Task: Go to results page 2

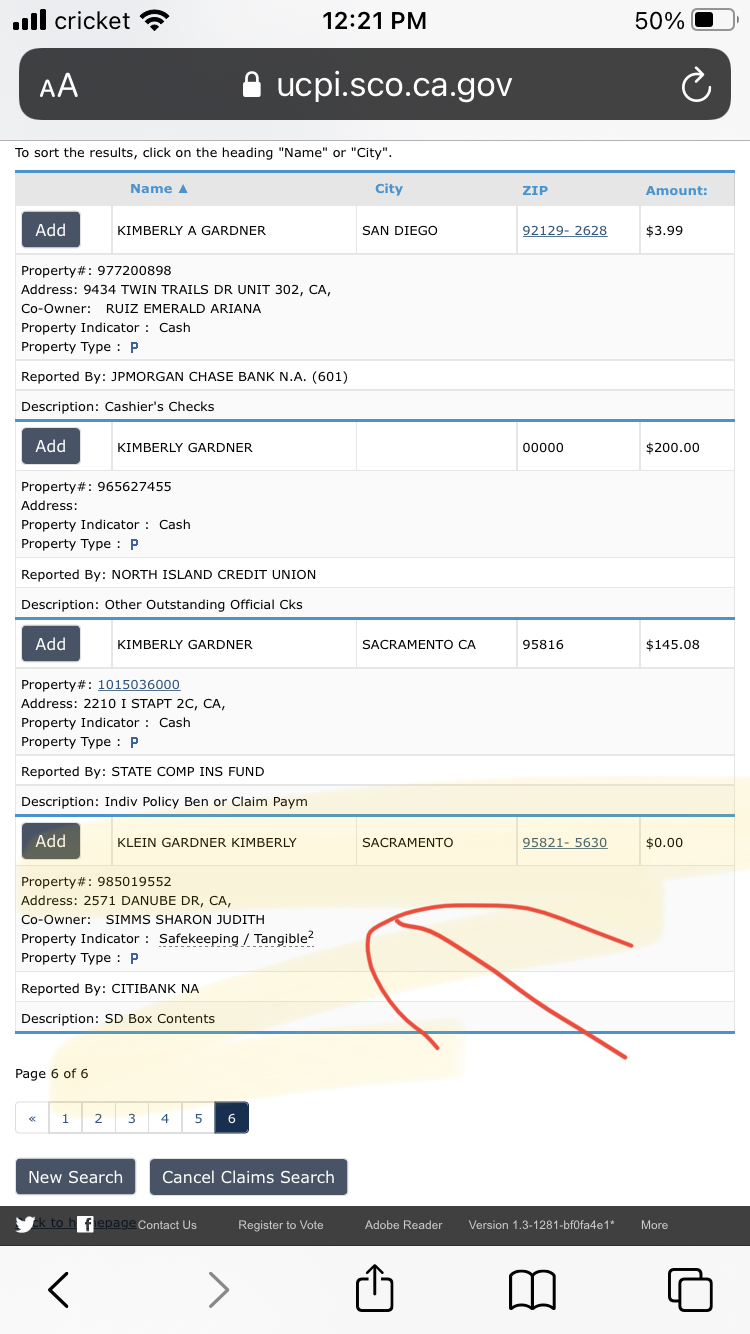Action: pos(98,1118)
